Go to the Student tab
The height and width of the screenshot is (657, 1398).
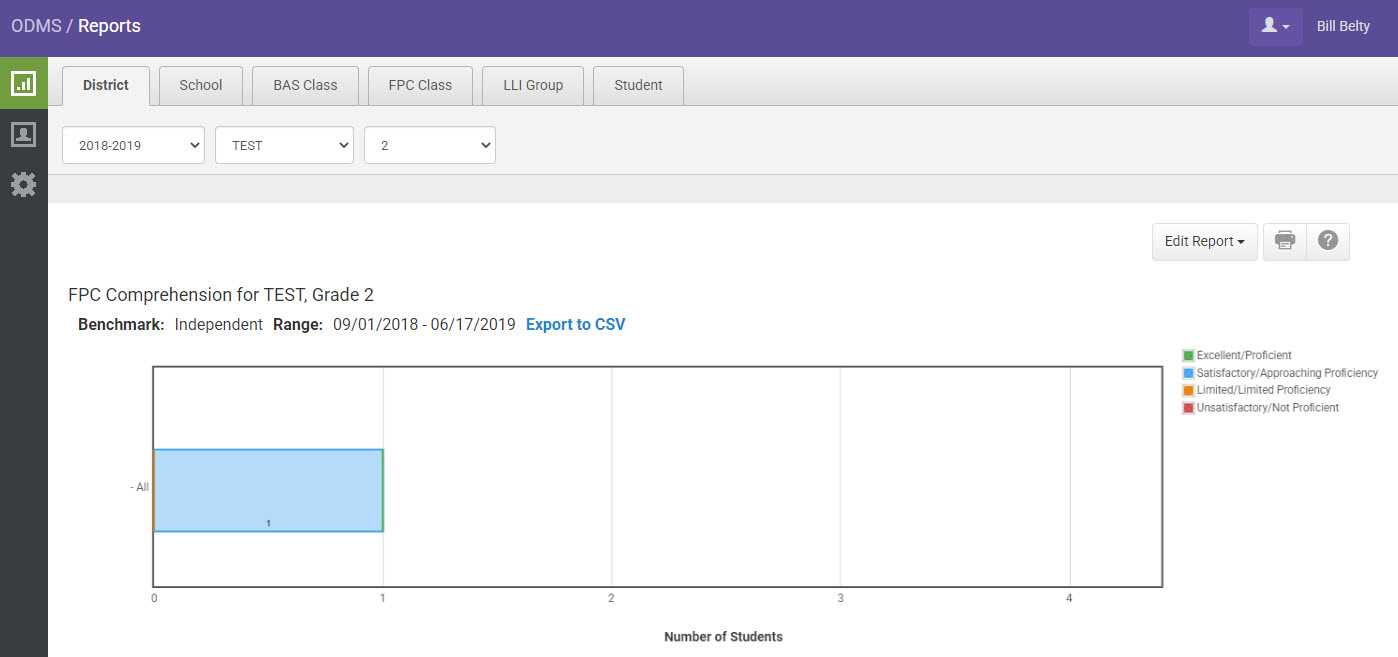click(638, 86)
